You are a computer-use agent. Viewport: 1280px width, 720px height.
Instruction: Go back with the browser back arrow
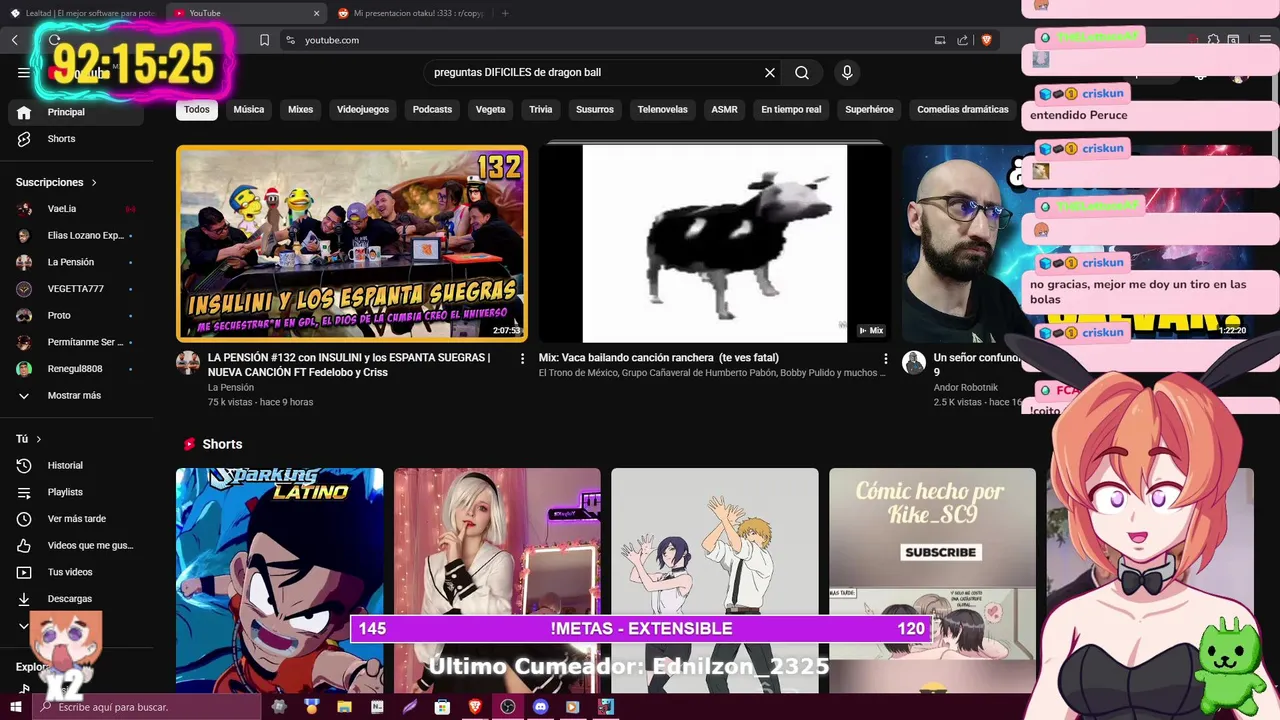pyautogui.click(x=15, y=40)
